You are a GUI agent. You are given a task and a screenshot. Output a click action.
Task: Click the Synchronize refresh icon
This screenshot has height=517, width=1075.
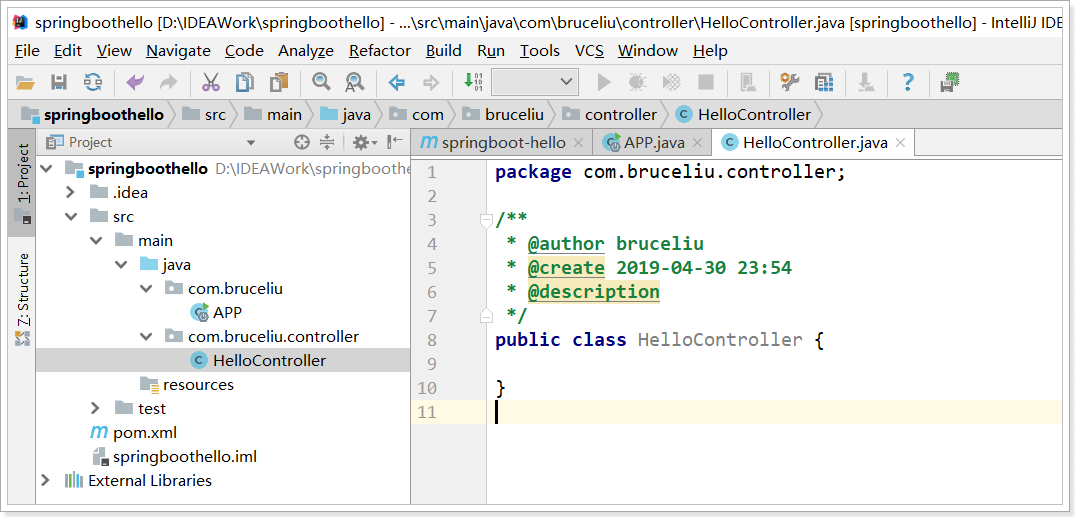pos(93,83)
